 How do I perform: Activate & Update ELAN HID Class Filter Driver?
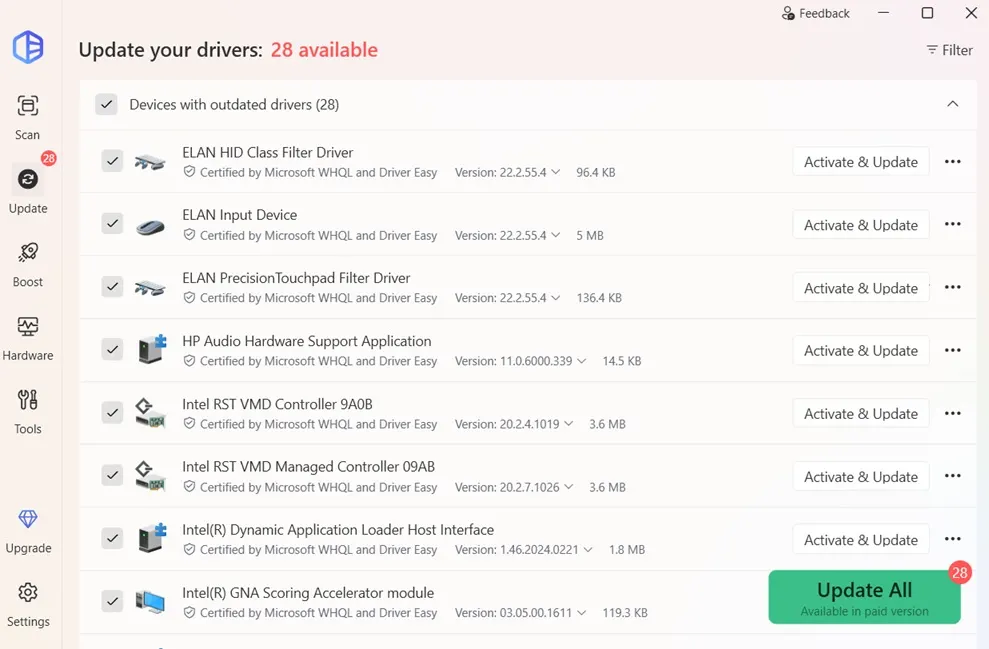(x=860, y=162)
